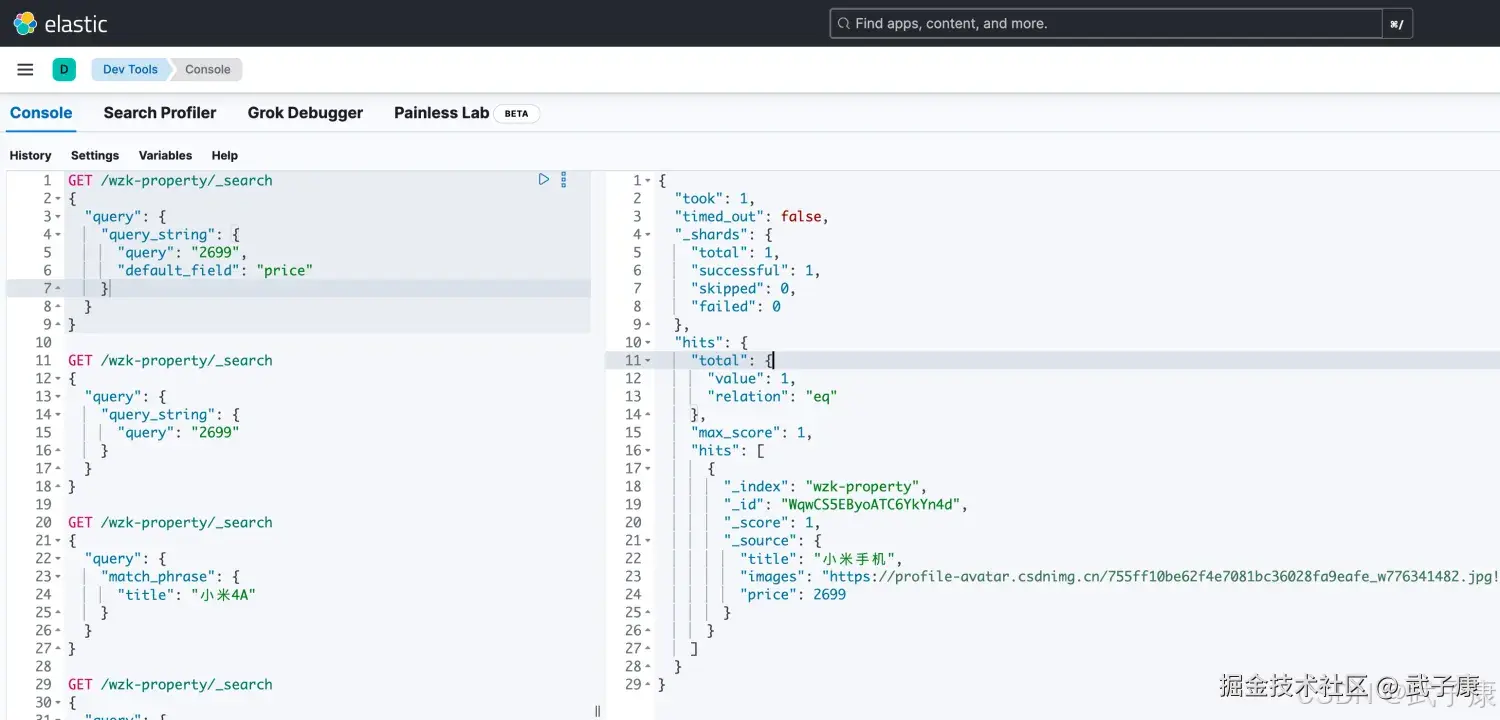Collapse the "_shards" object fold arrow
Image resolution: width=1500 pixels, height=720 pixels.
pos(646,234)
